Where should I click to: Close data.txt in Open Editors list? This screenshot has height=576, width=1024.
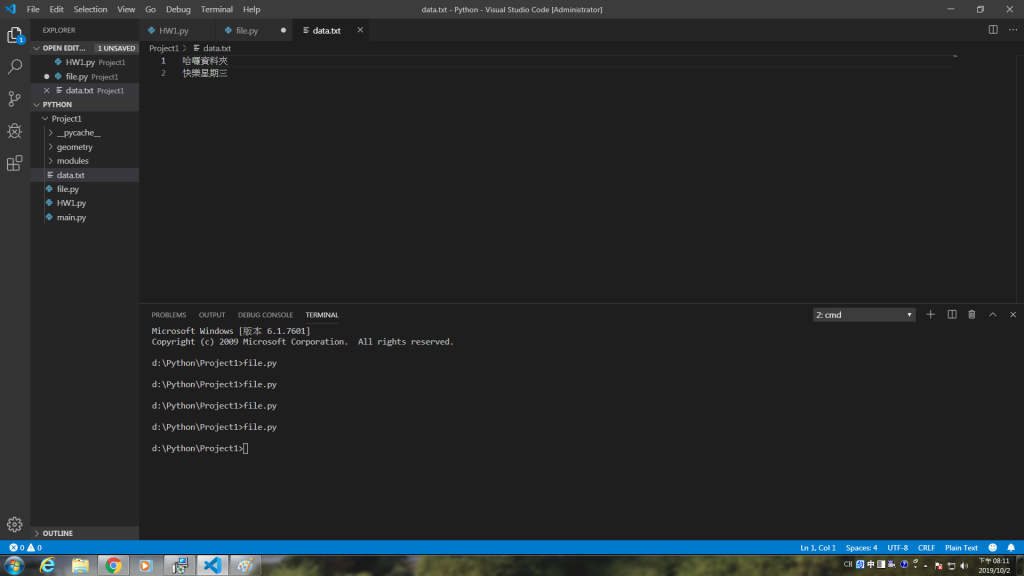[46, 91]
